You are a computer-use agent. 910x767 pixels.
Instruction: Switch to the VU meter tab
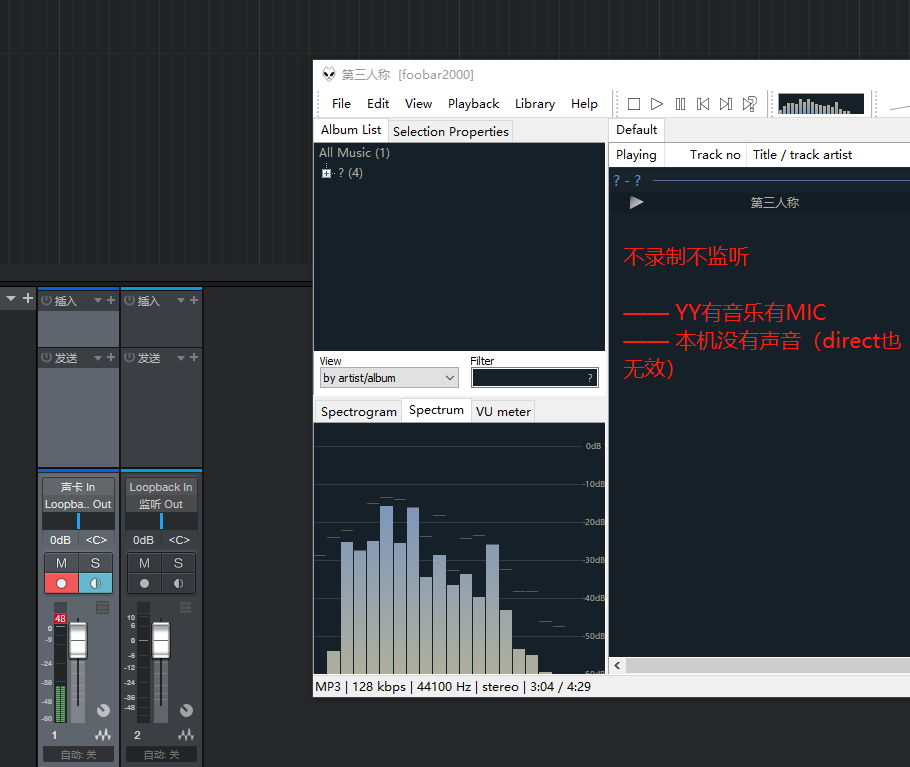click(503, 411)
